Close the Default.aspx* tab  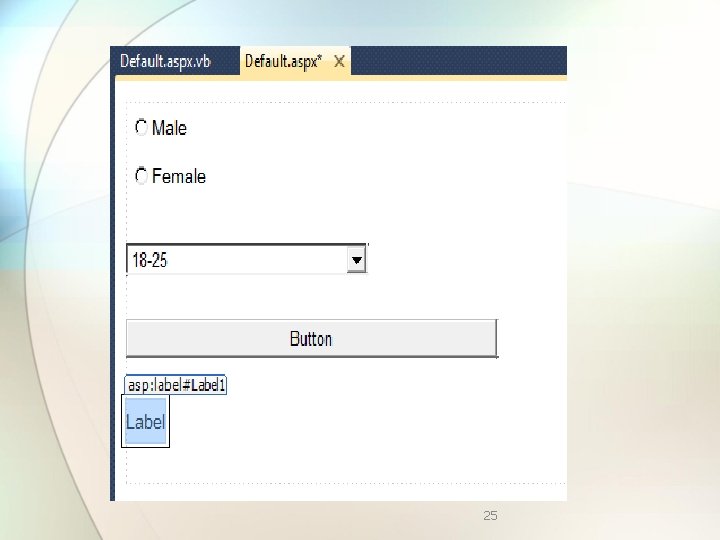339,62
